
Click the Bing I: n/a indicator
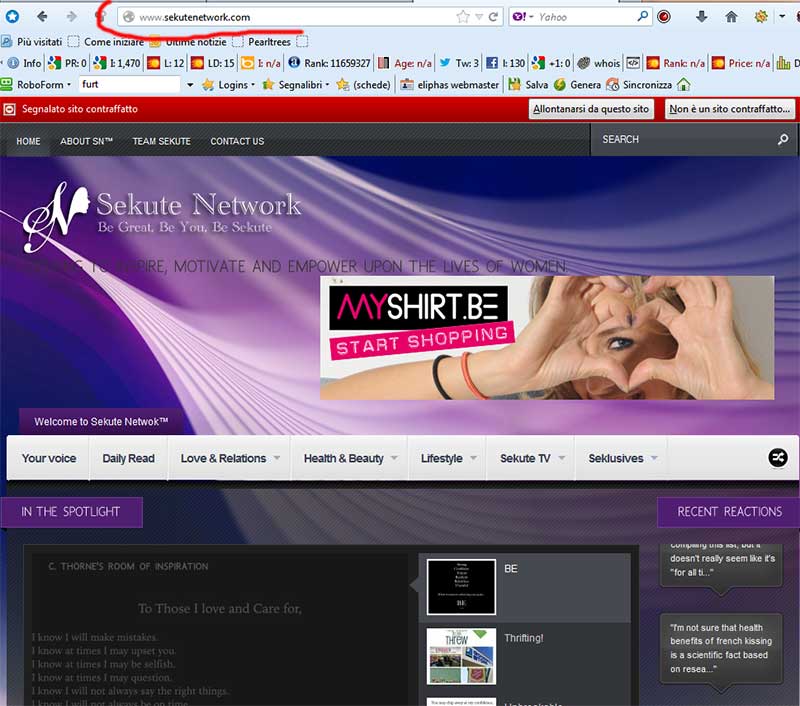click(x=261, y=63)
